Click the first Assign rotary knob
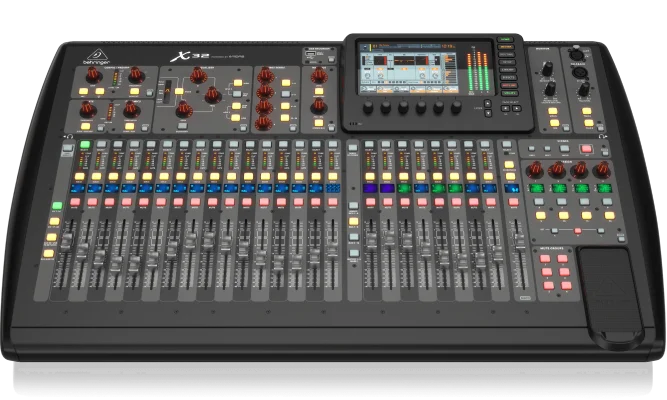The image size is (667, 400). [535, 170]
